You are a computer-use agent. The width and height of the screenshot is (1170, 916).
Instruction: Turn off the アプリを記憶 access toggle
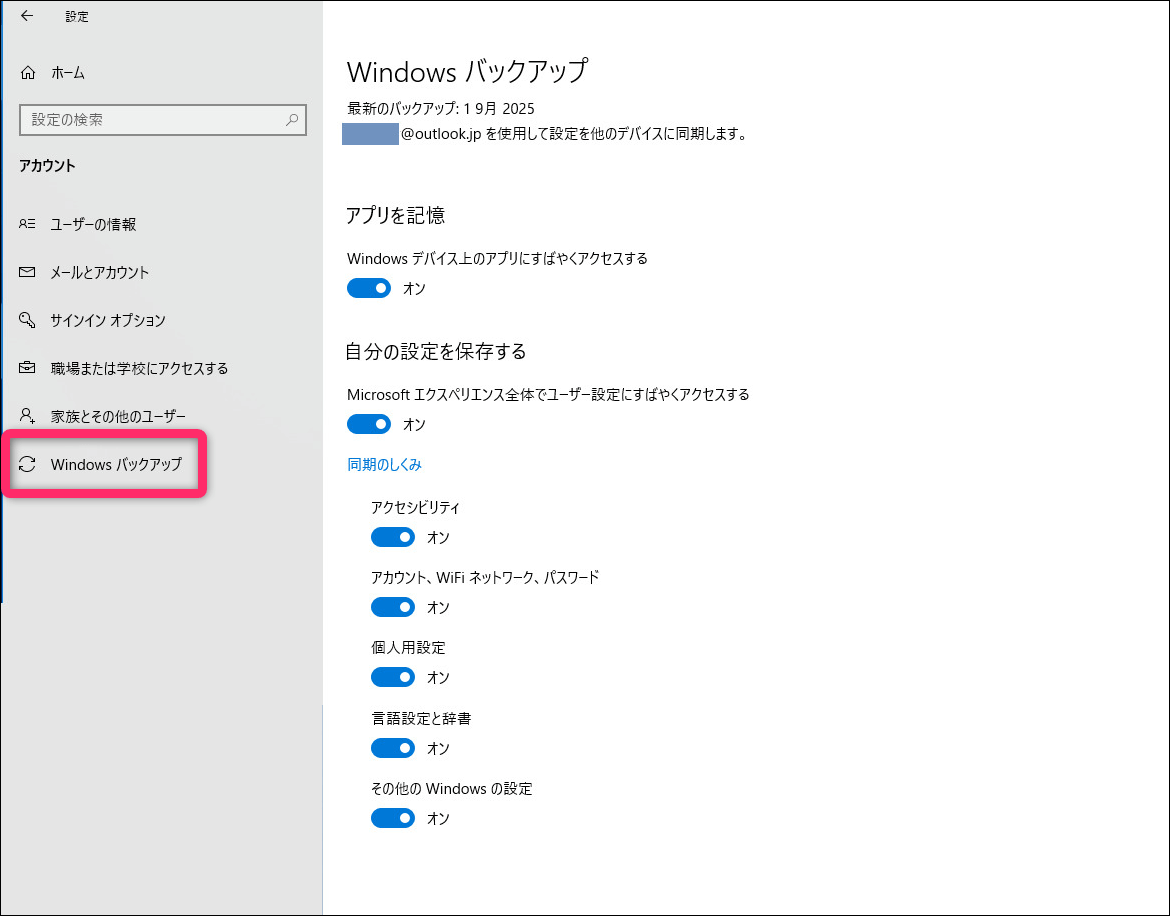tap(369, 288)
